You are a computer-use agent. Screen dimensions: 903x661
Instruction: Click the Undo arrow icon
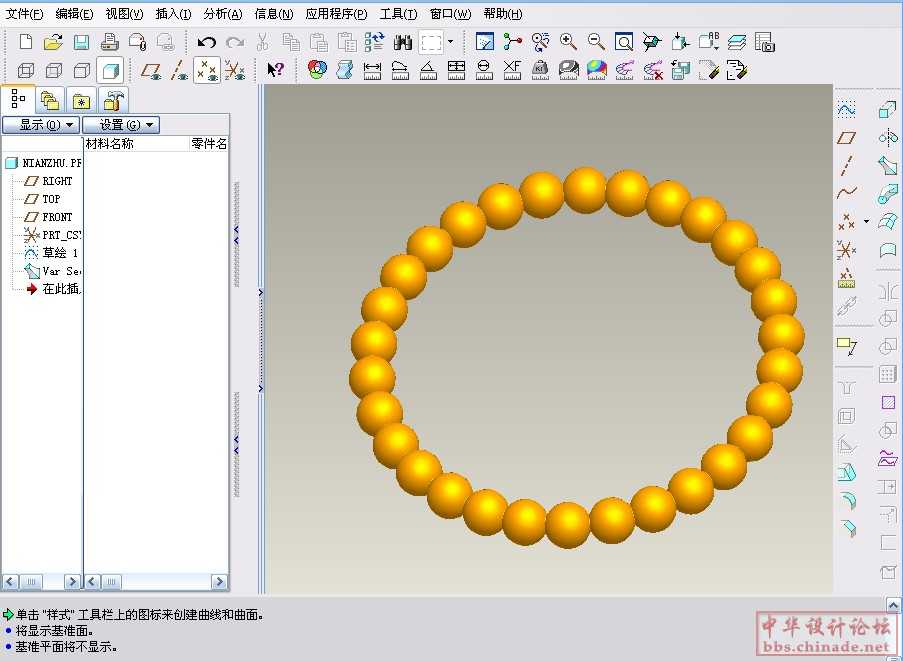pyautogui.click(x=206, y=42)
